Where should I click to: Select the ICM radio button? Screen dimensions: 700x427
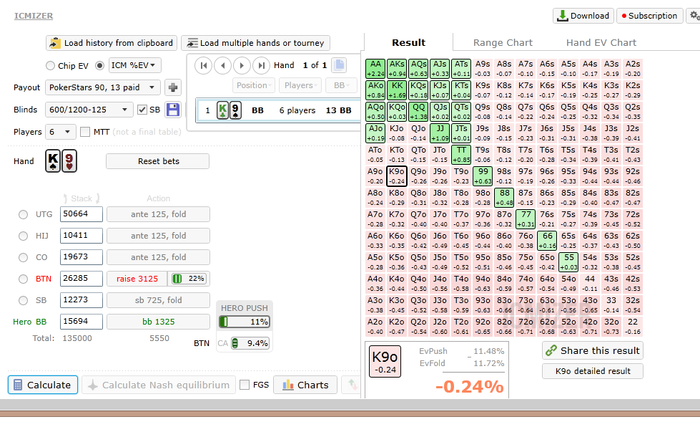click(x=100, y=66)
